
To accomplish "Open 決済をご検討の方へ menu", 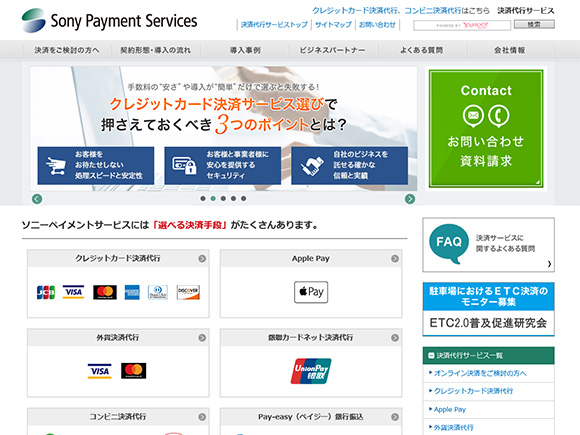I will coord(67,50).
